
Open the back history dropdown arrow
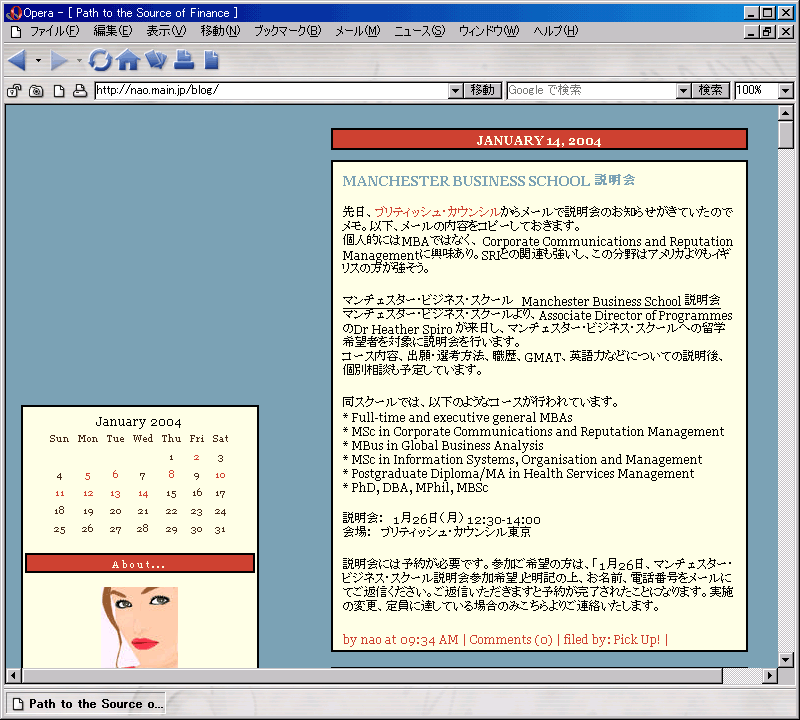pos(38,61)
